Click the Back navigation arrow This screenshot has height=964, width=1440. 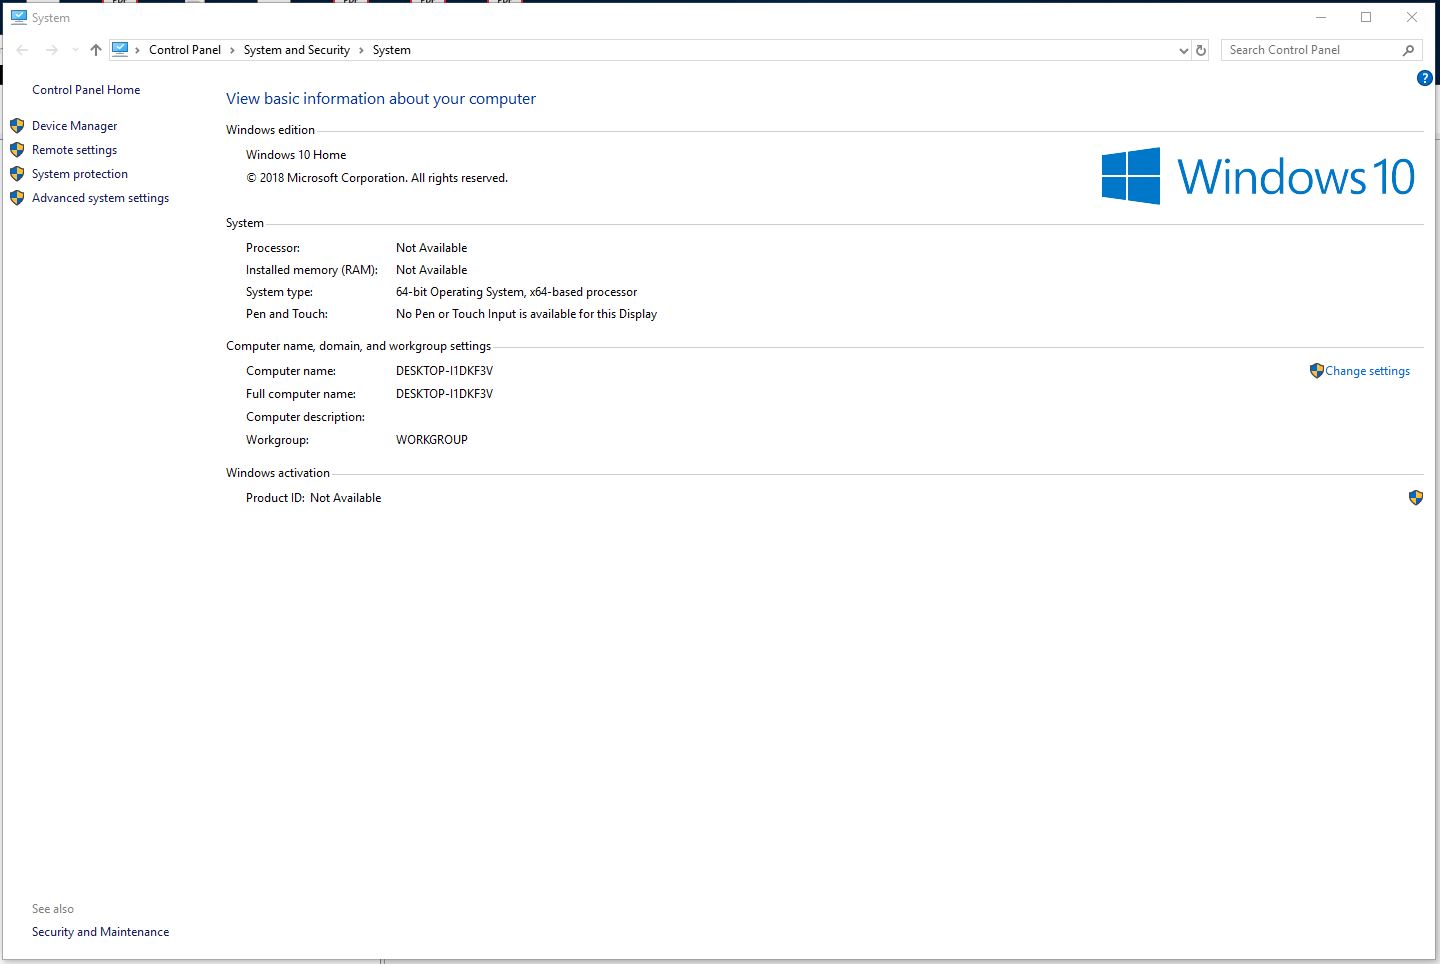pyautogui.click(x=22, y=50)
